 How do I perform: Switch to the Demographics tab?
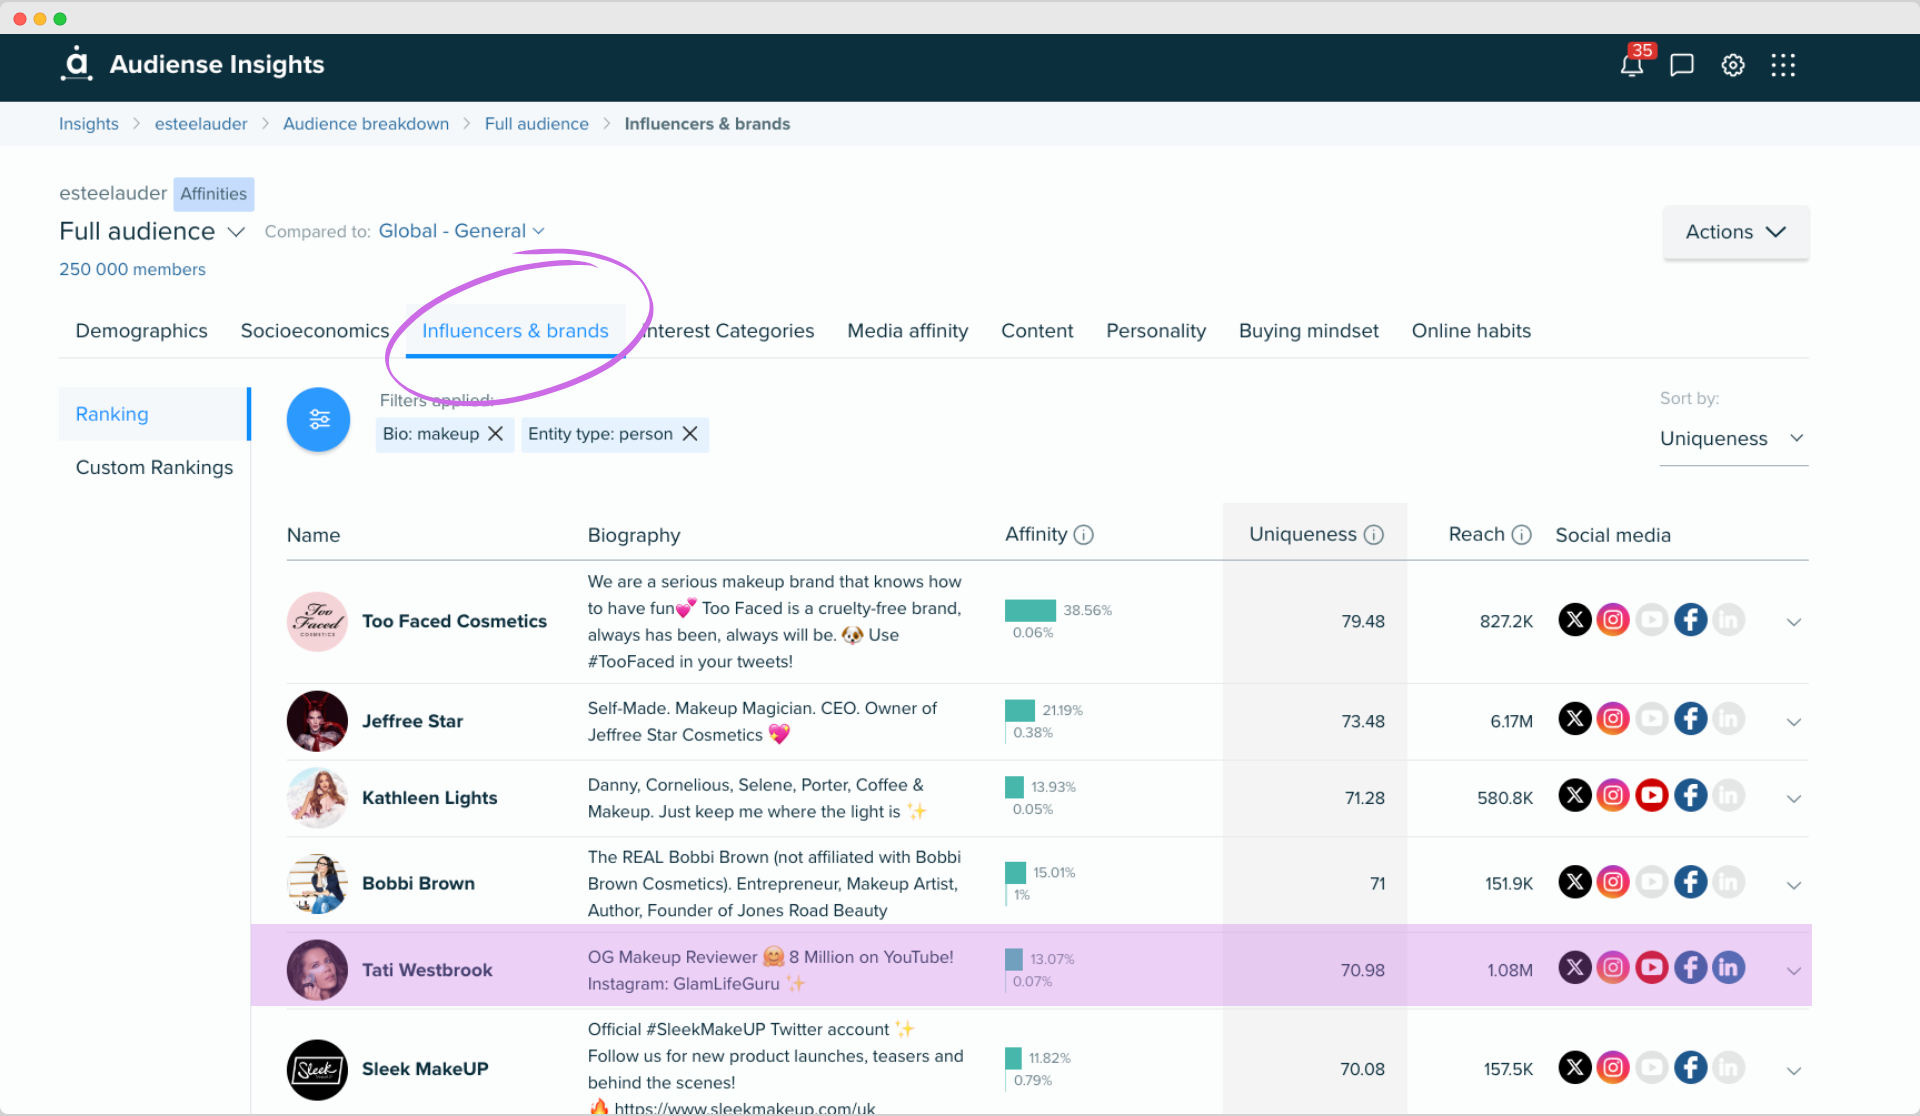[x=141, y=329]
